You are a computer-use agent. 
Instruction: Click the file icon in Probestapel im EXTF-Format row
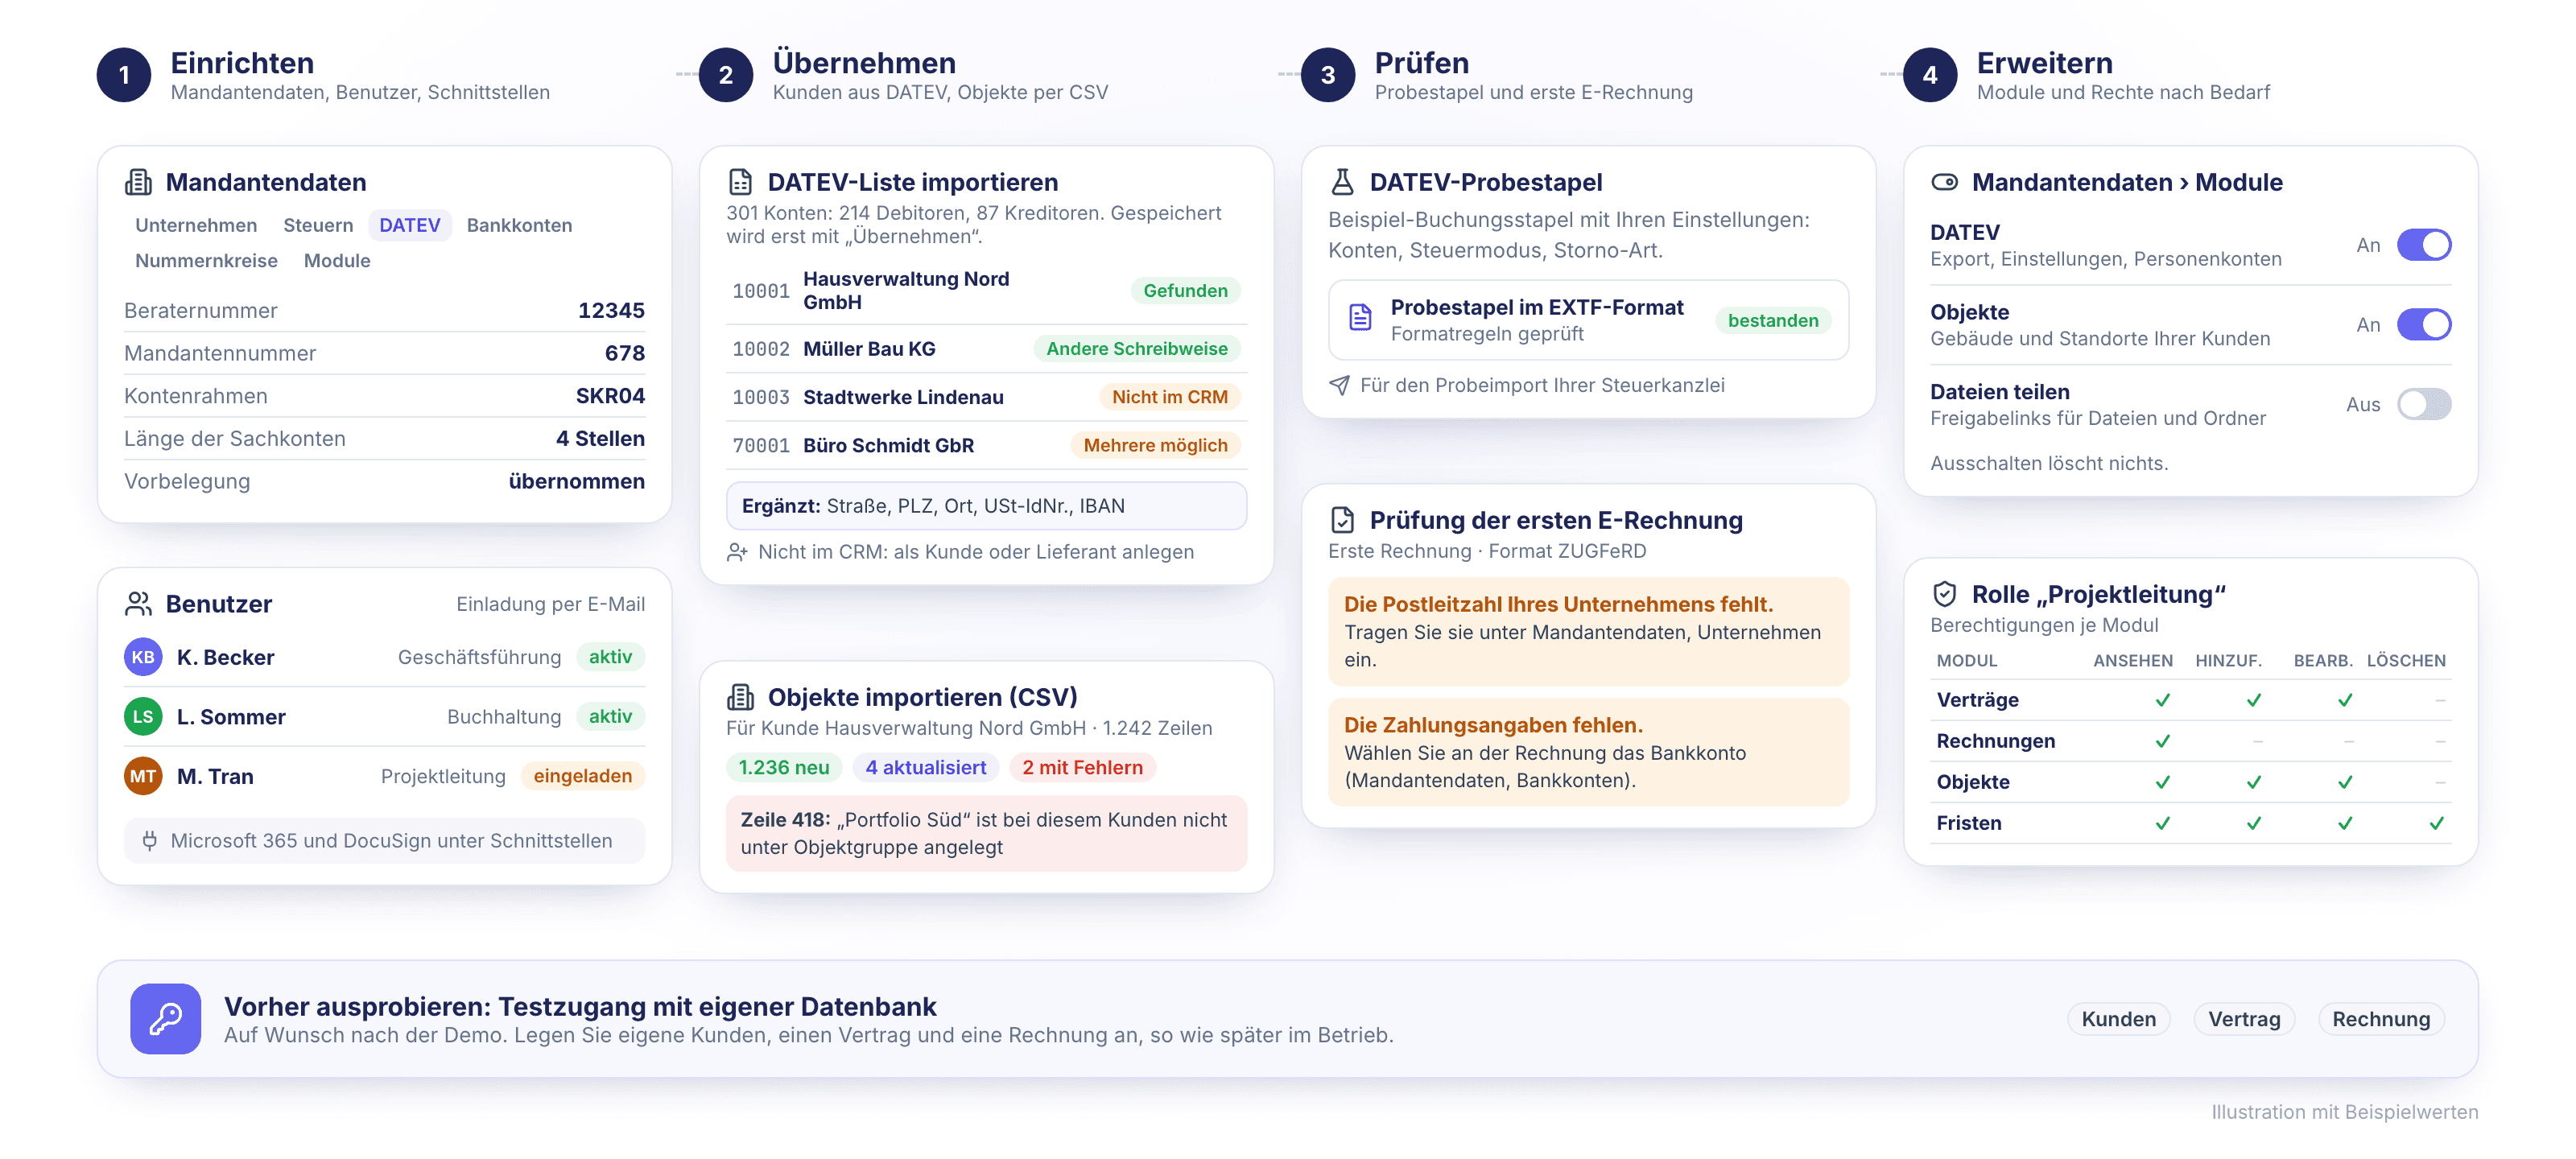(1360, 318)
